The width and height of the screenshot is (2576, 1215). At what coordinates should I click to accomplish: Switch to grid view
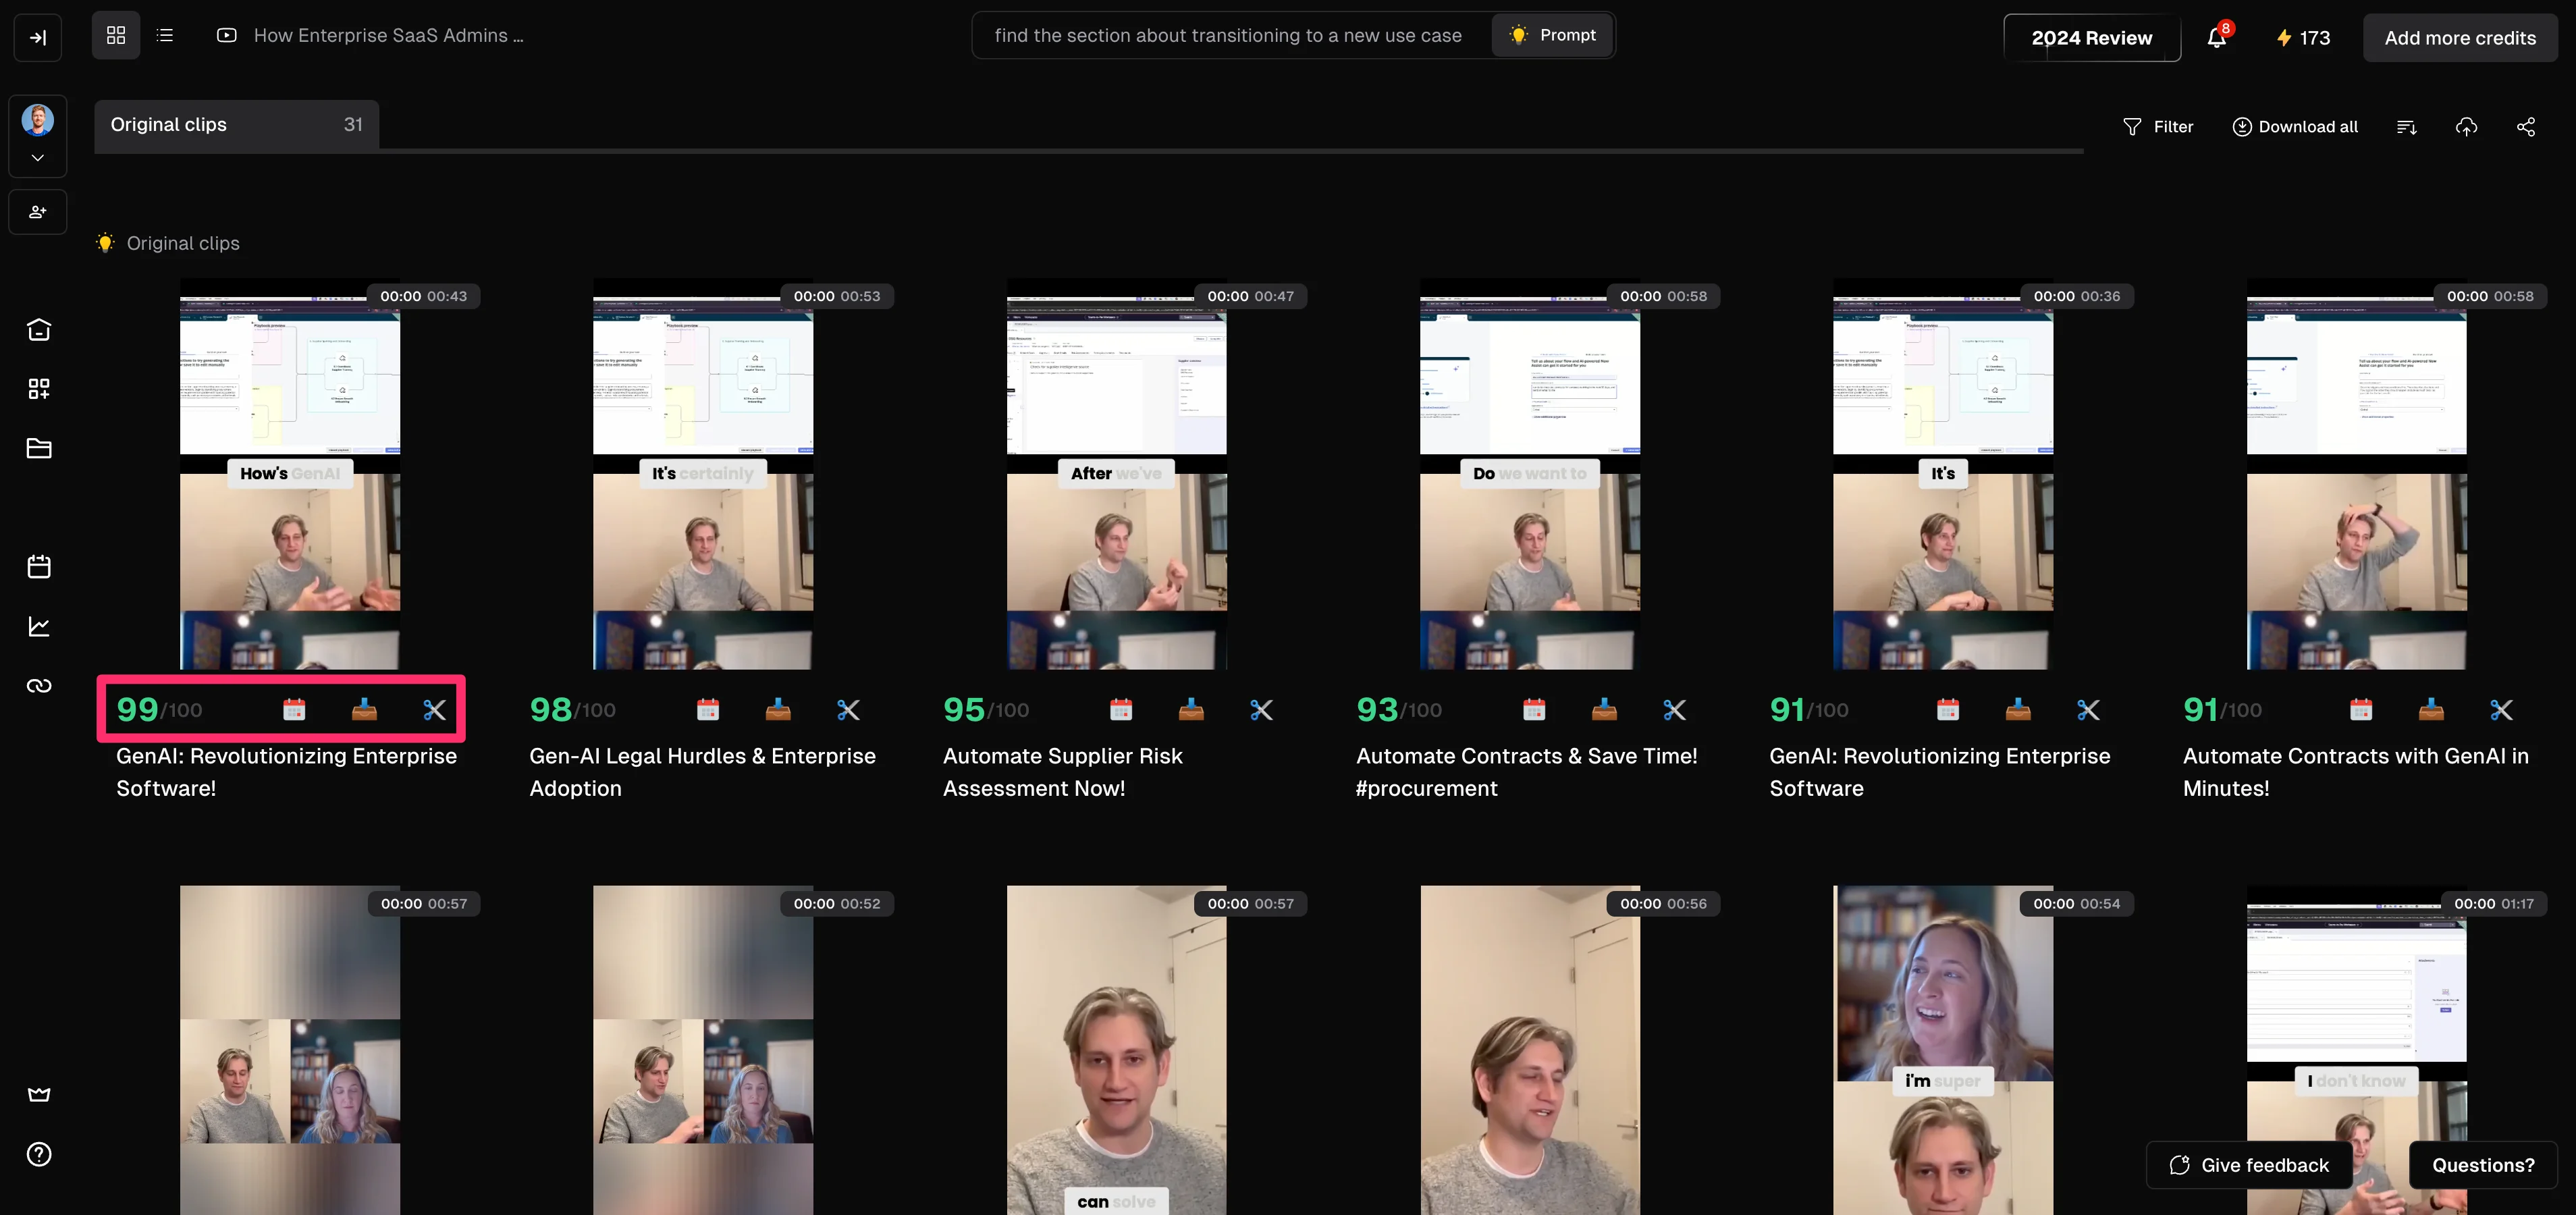[116, 36]
